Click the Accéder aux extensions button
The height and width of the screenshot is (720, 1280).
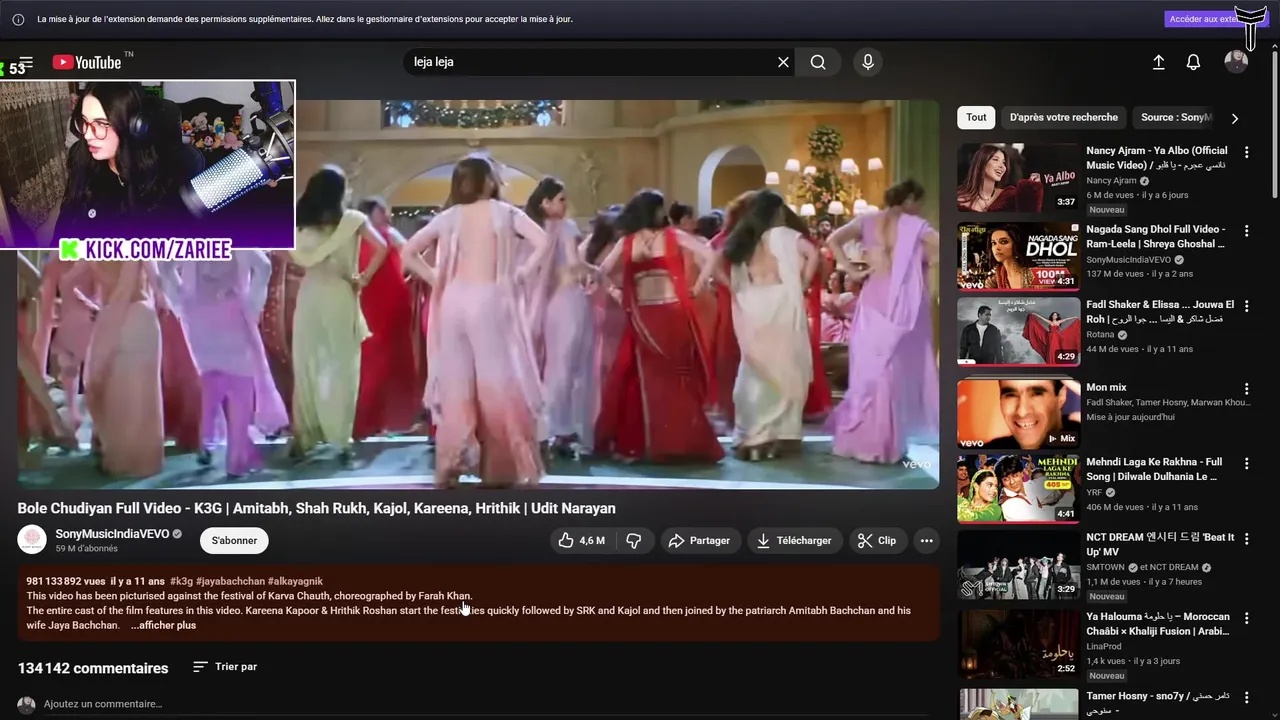(1204, 19)
